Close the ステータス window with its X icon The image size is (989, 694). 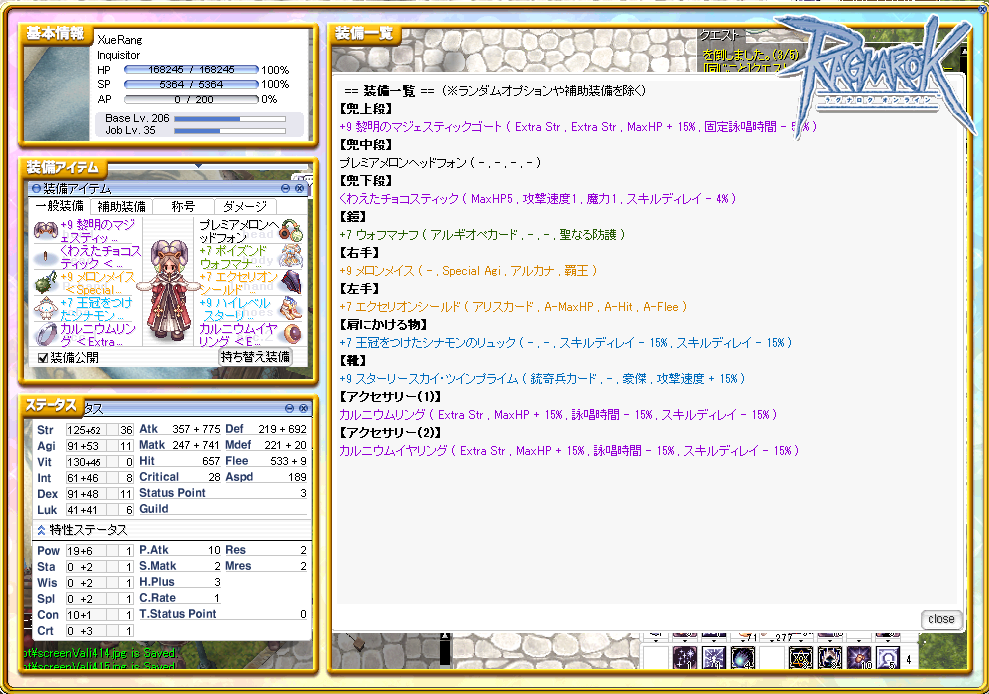[x=303, y=408]
